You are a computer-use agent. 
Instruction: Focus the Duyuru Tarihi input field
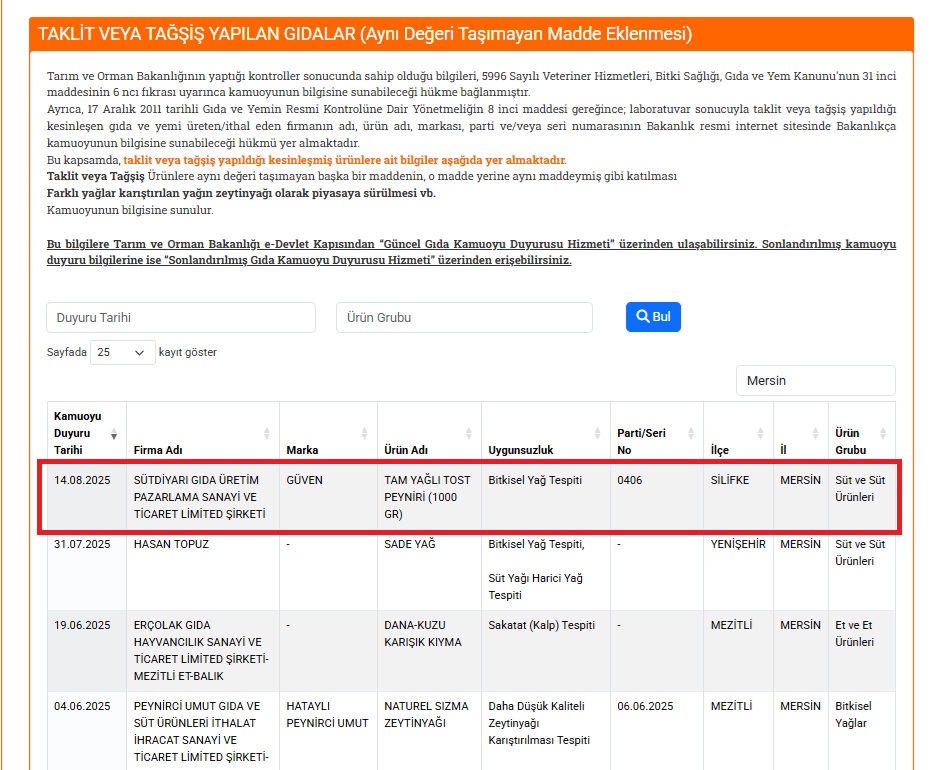coord(181,317)
